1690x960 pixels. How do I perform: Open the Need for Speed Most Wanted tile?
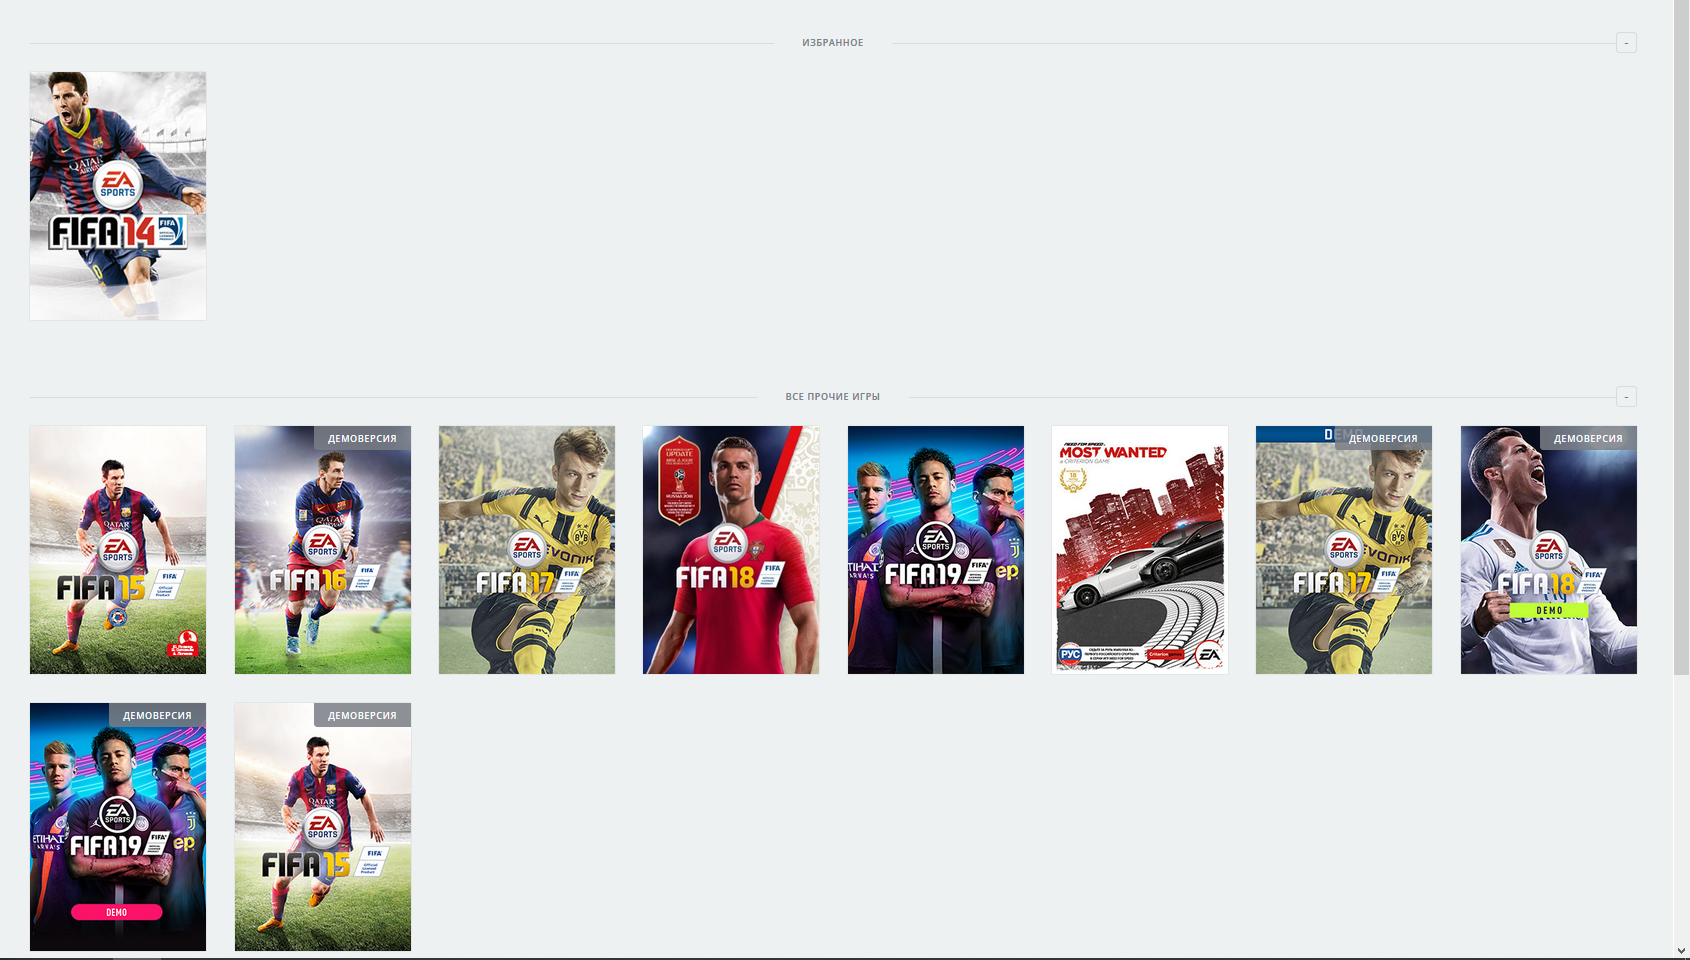[x=1140, y=550]
